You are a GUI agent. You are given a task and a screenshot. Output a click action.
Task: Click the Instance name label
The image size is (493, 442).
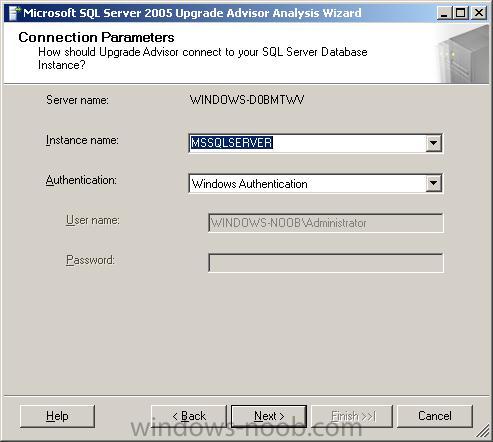(82, 140)
